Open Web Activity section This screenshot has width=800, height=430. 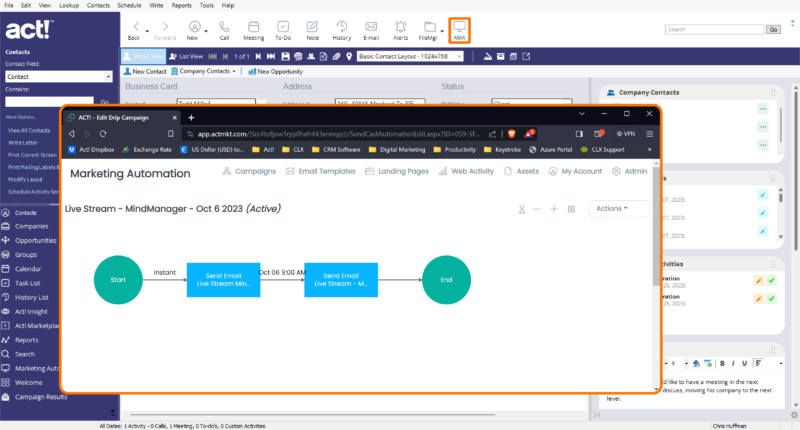coord(467,171)
